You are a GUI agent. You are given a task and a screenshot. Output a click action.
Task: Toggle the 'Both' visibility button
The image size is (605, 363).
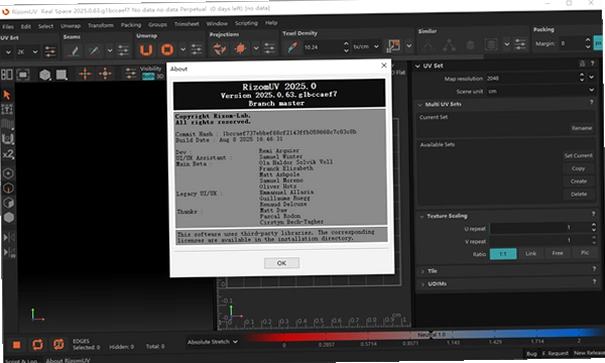148,76
